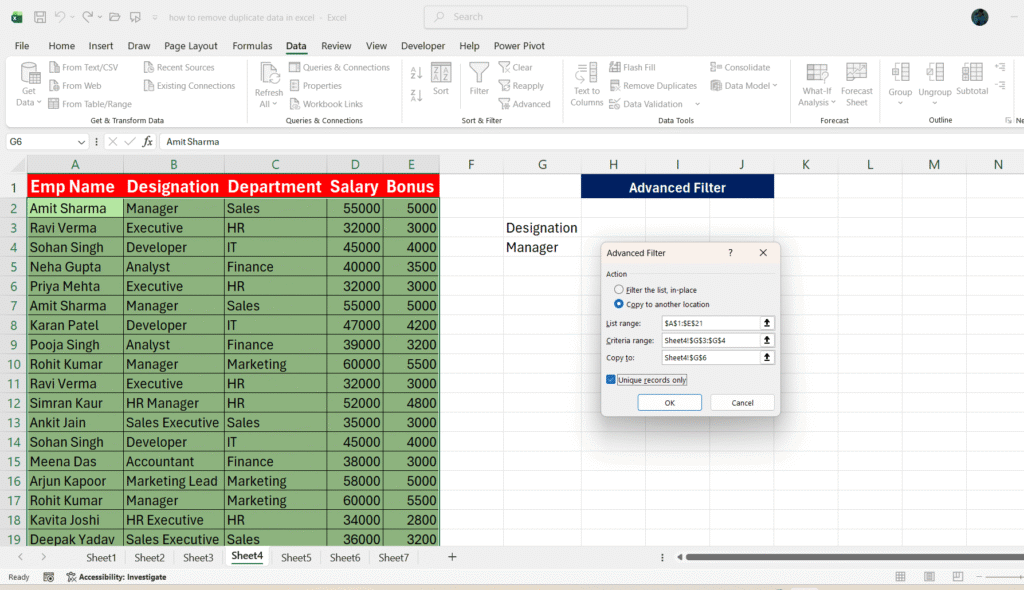Screen dimensions: 1024x590
Task: Open Text to Columns wizard
Action: tap(586, 84)
